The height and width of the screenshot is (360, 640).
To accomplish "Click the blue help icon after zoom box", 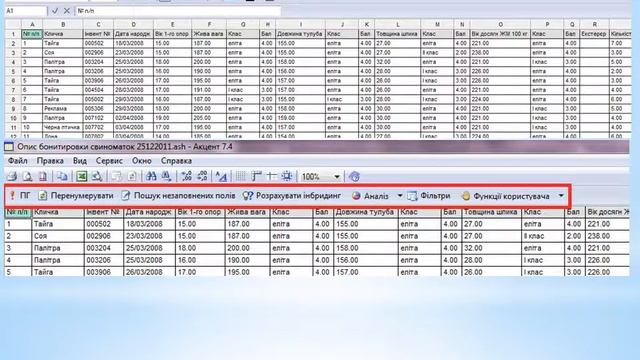I will [x=354, y=176].
